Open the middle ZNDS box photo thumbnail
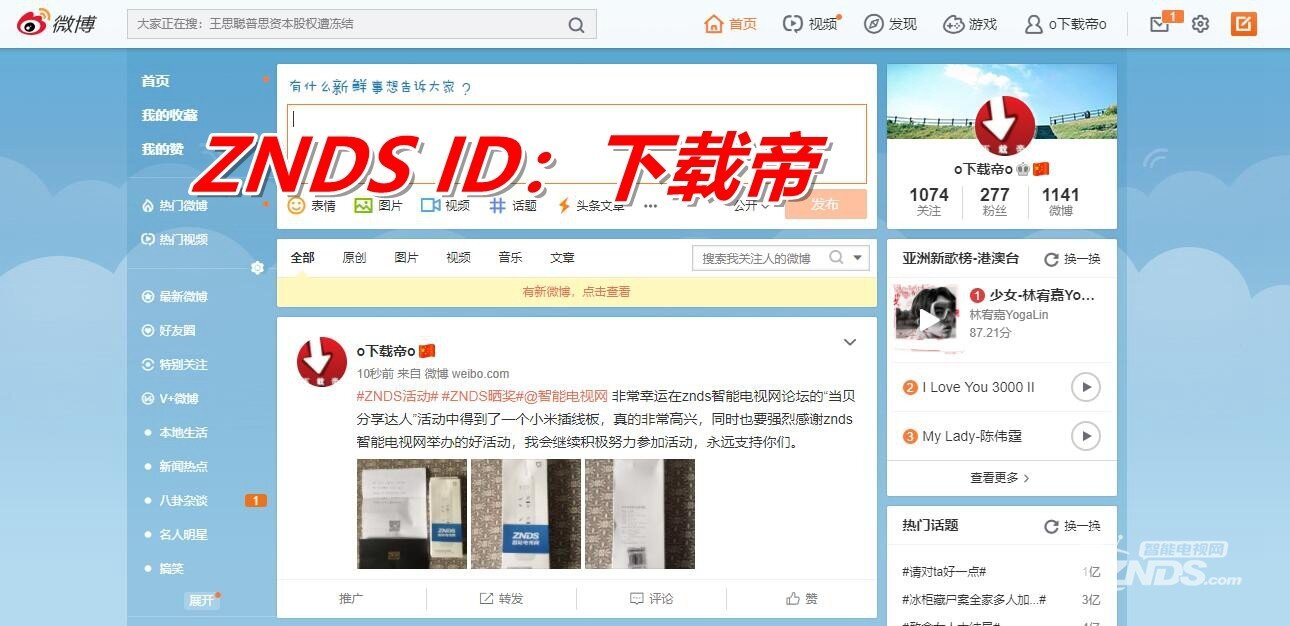Image resolution: width=1290 pixels, height=626 pixels. click(x=526, y=514)
